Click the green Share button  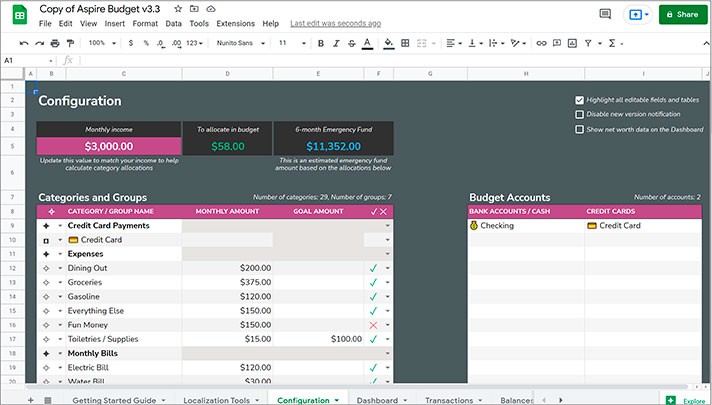coord(682,15)
